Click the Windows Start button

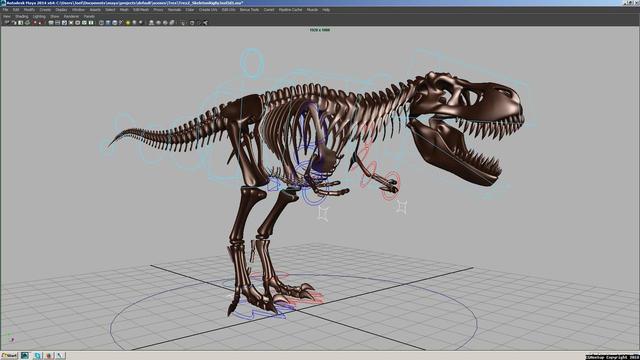coord(9,356)
